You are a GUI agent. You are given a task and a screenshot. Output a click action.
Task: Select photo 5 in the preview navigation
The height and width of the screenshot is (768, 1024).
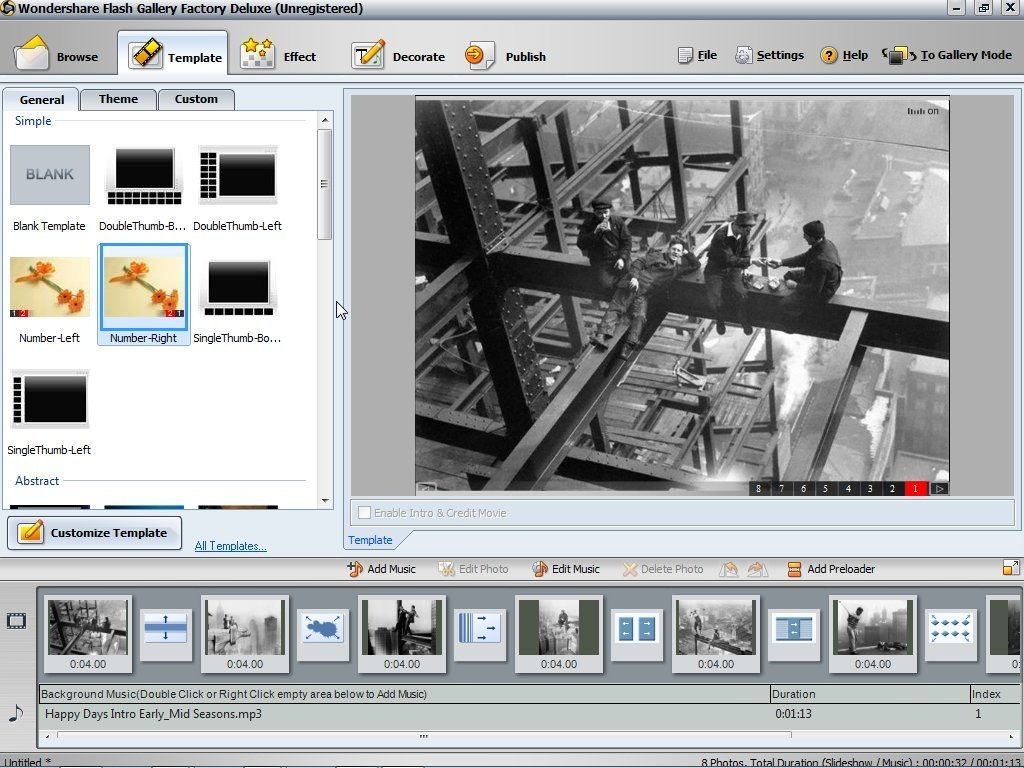[x=825, y=488]
